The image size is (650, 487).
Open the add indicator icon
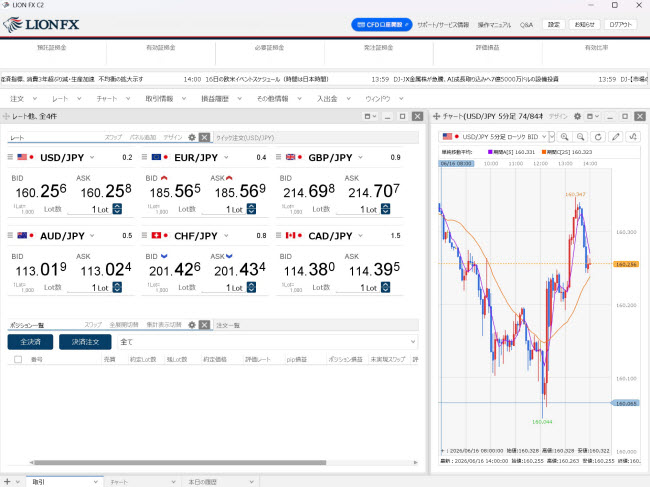point(633,137)
